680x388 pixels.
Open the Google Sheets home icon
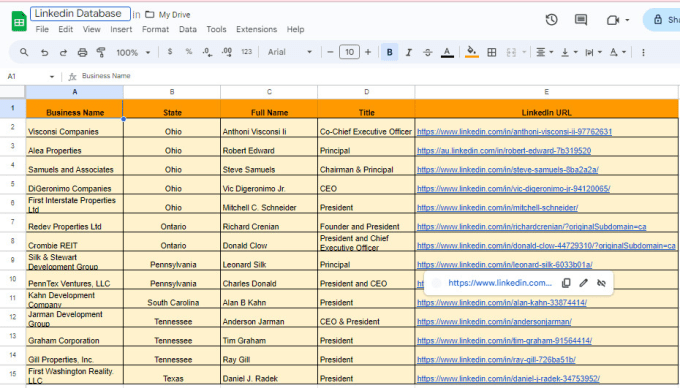(x=19, y=21)
